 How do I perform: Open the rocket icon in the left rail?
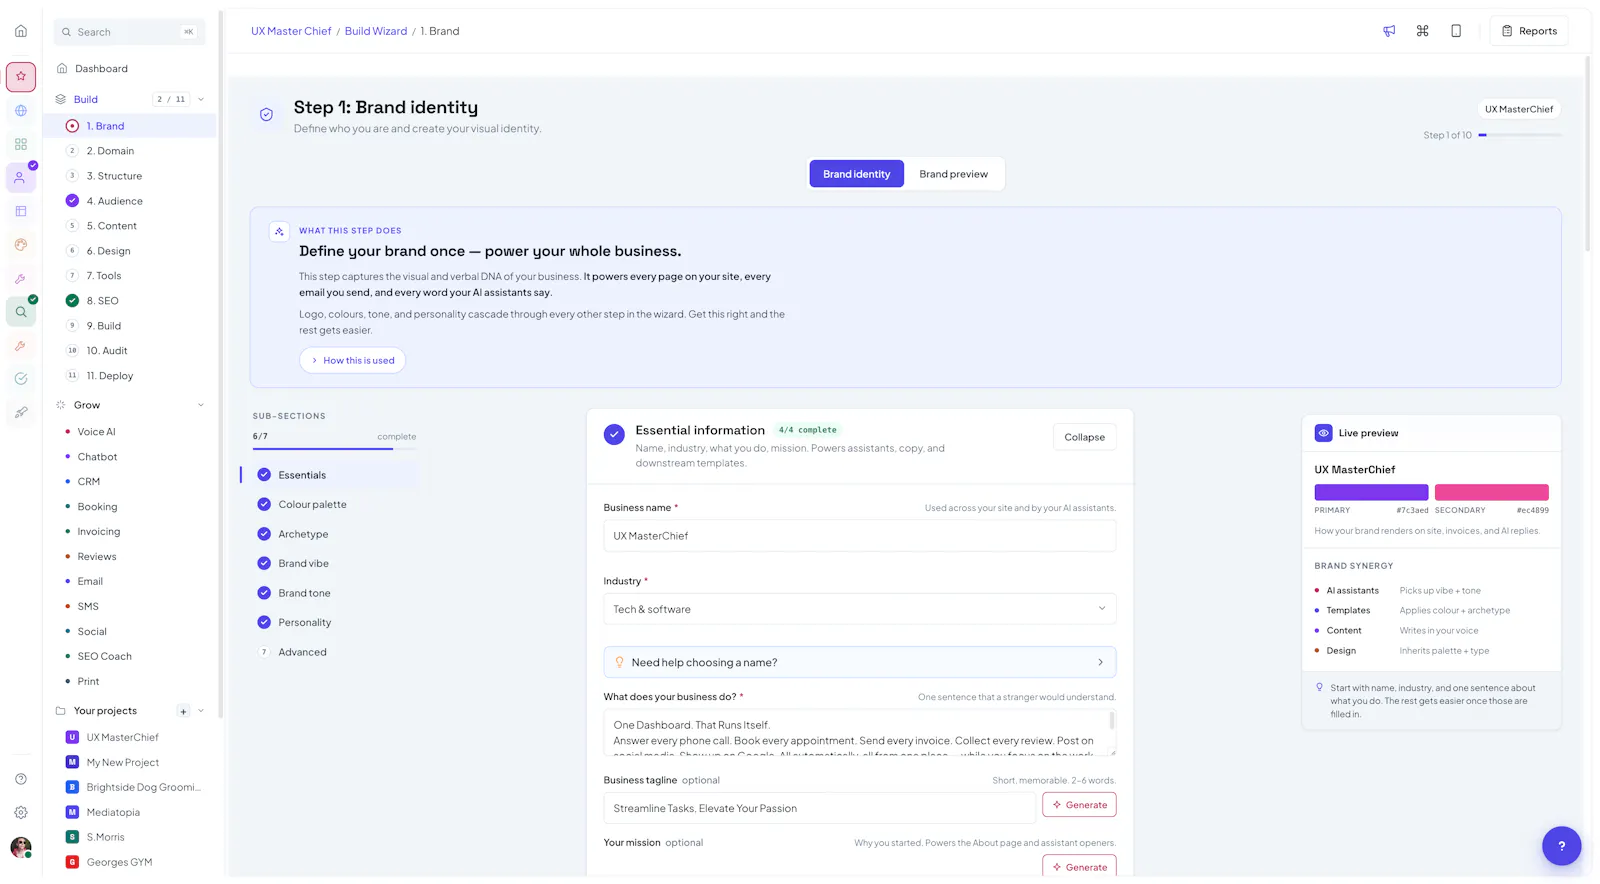21,412
